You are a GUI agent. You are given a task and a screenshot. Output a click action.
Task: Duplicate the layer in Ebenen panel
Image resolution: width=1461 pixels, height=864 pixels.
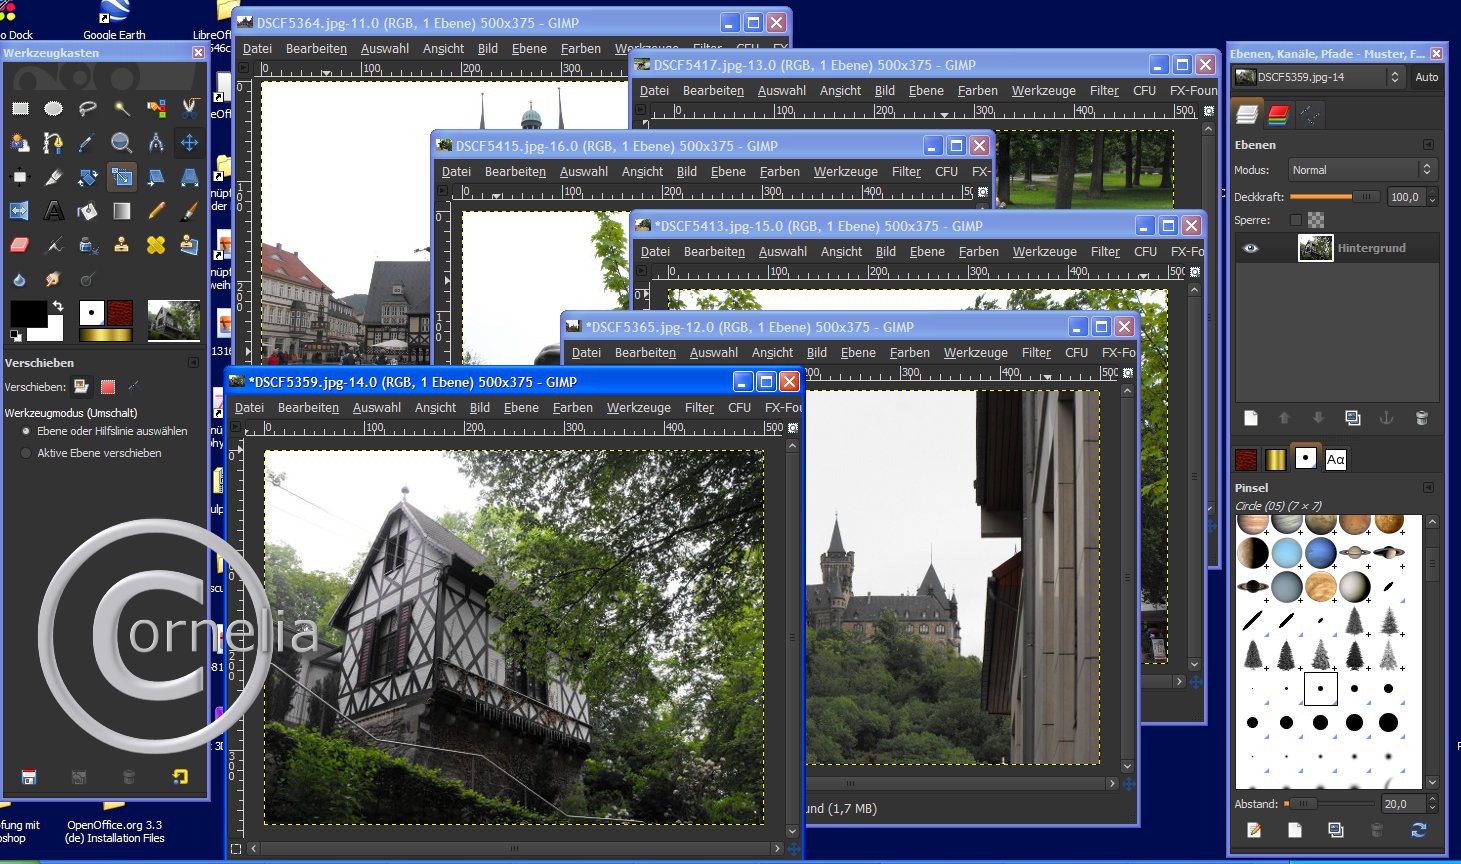click(x=1352, y=418)
